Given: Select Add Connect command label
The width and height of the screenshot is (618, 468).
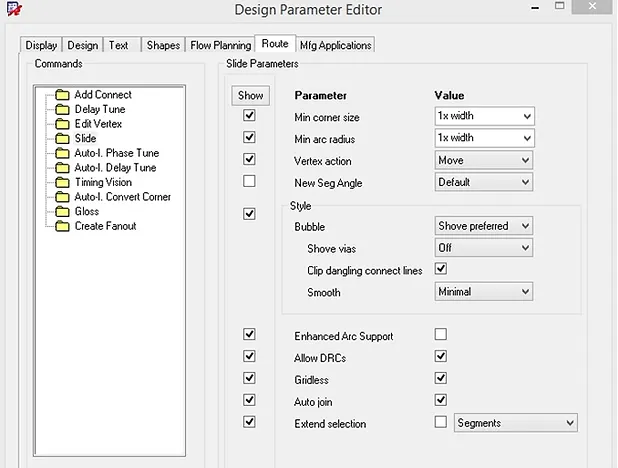Looking at the screenshot, I should point(103,95).
